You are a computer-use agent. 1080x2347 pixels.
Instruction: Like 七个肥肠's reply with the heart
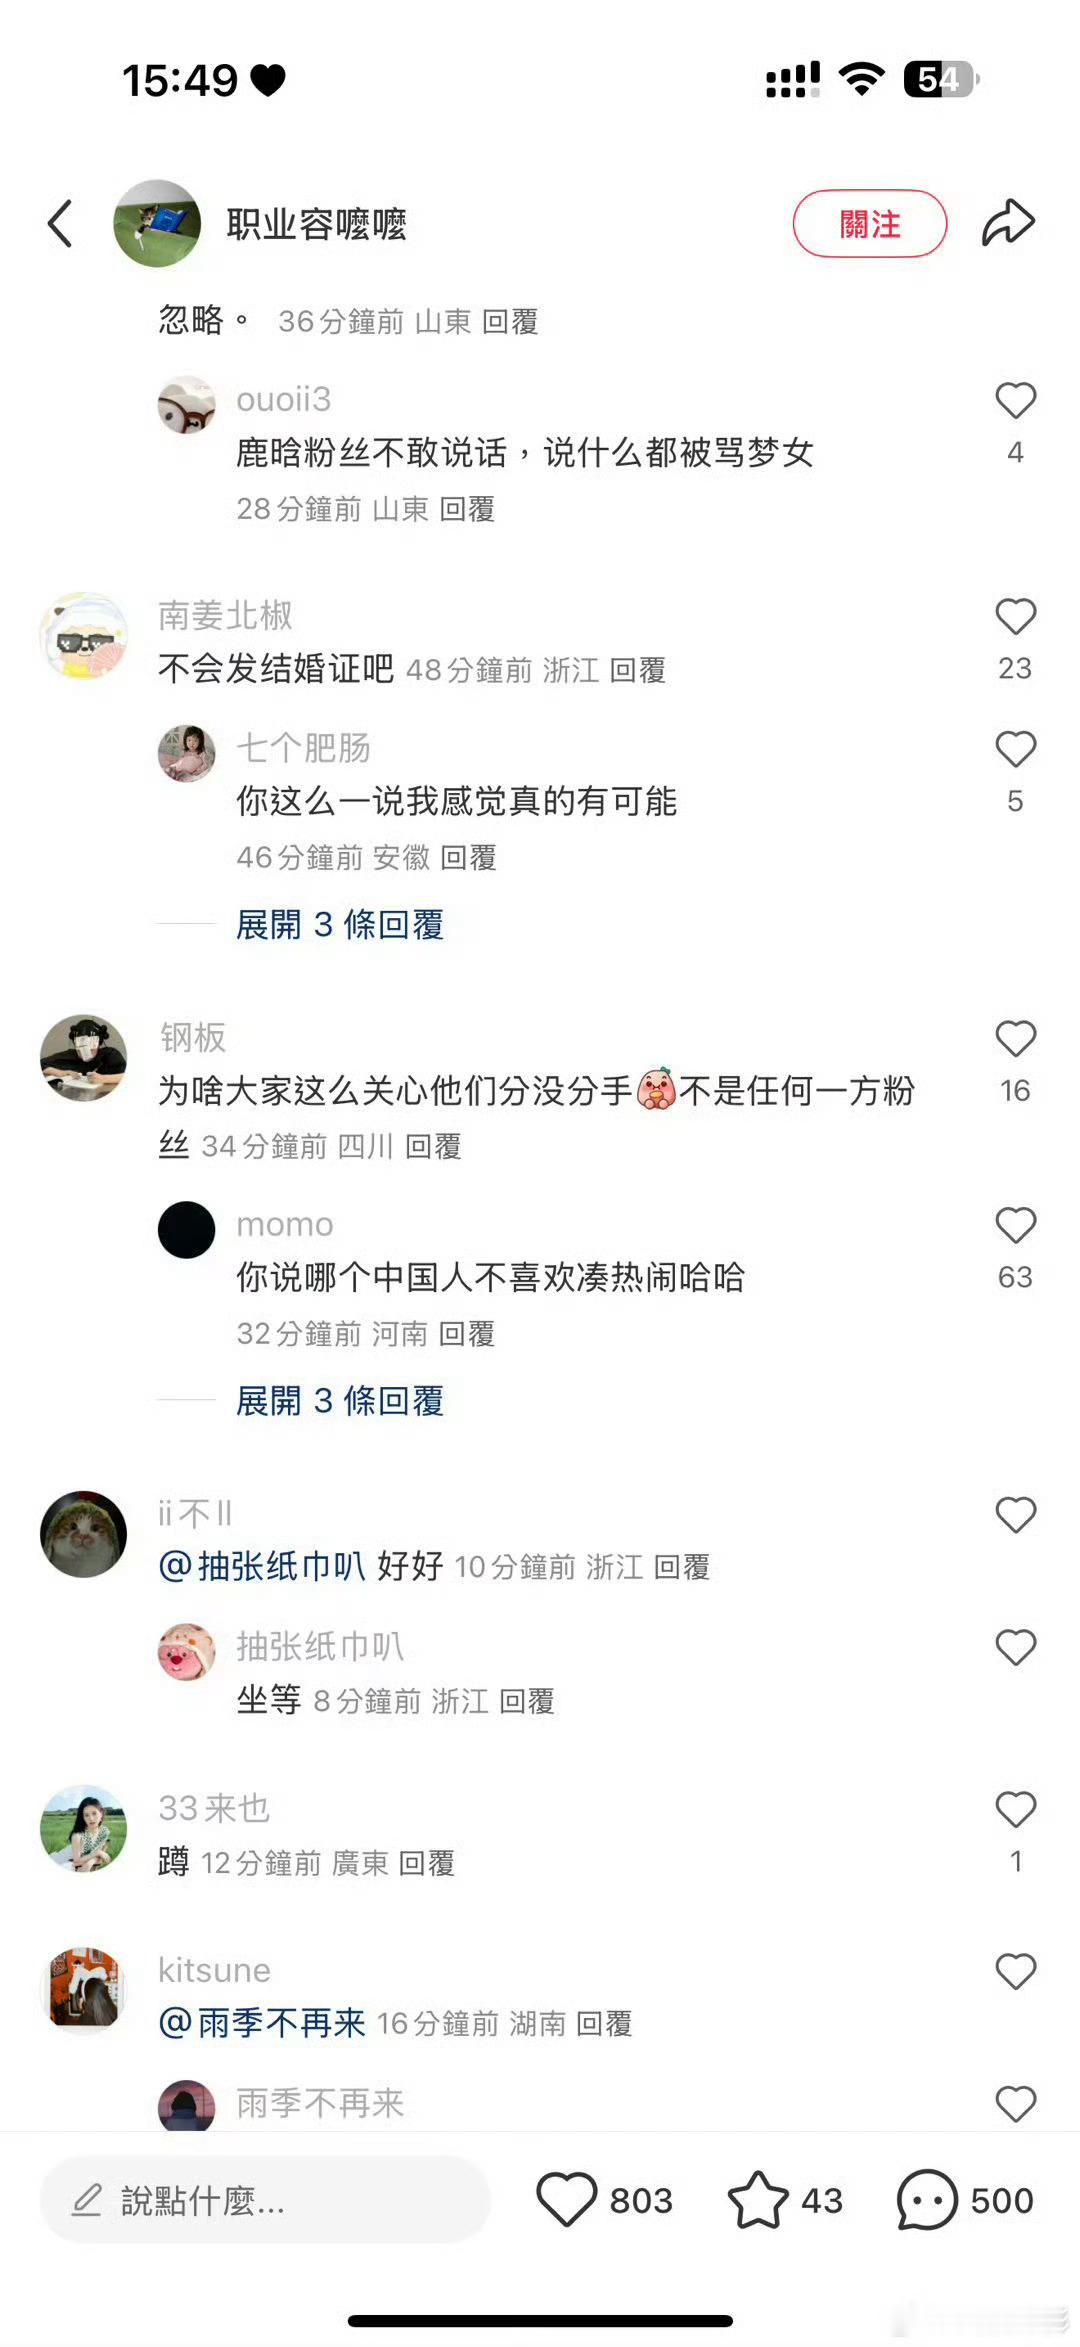1015,749
